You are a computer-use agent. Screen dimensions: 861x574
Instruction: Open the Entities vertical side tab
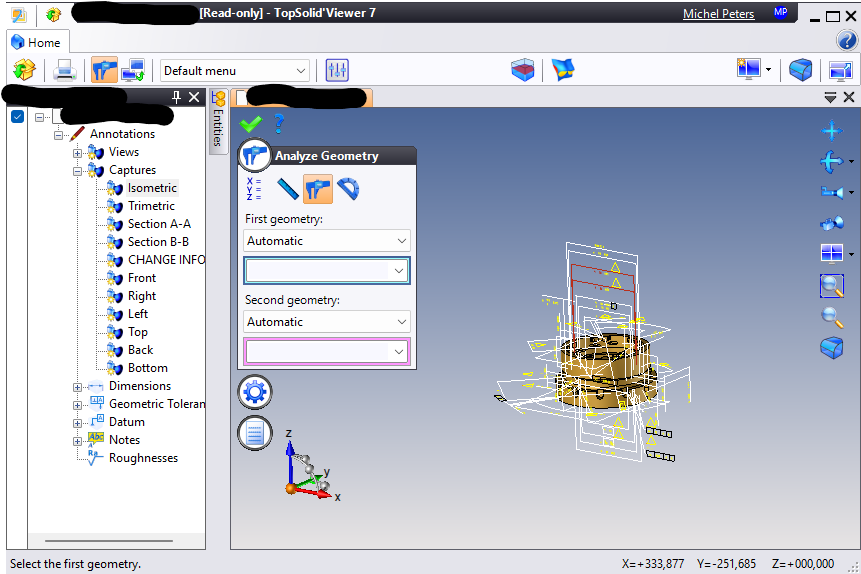pyautogui.click(x=218, y=121)
